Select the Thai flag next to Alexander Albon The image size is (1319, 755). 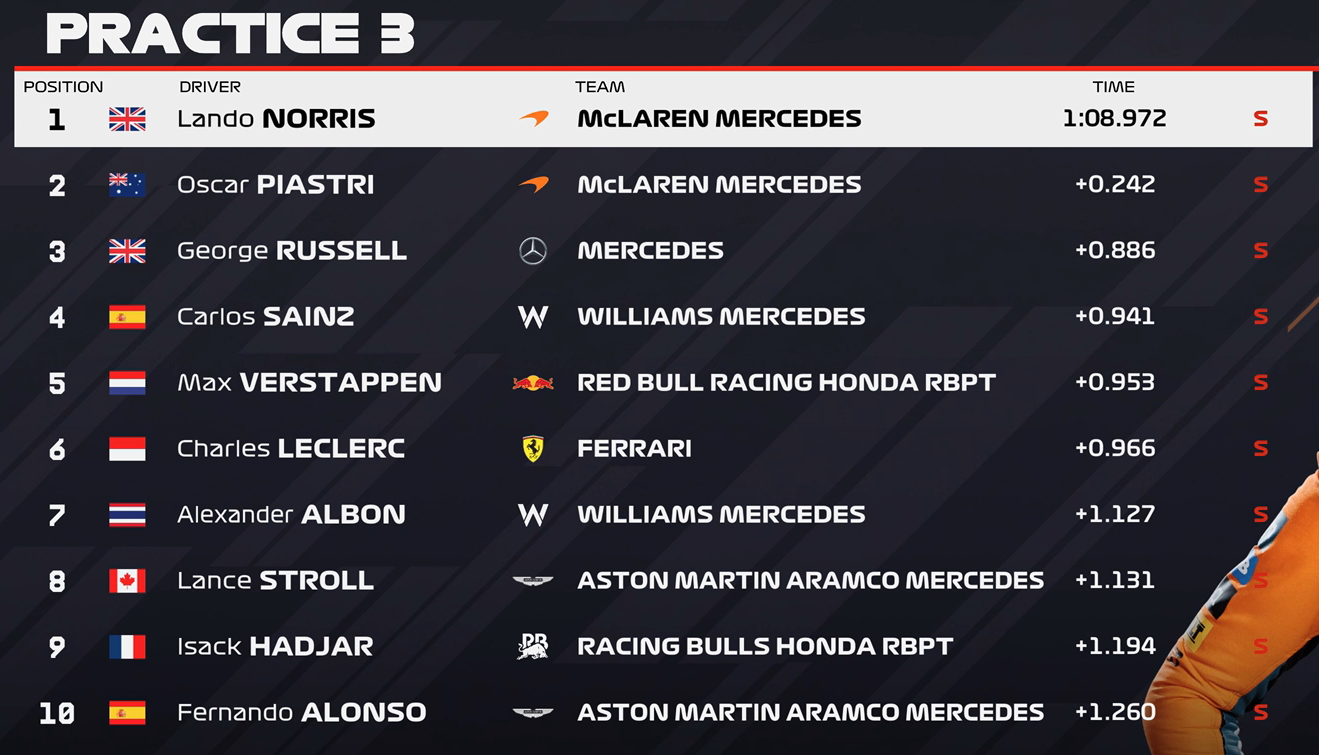pyautogui.click(x=127, y=515)
